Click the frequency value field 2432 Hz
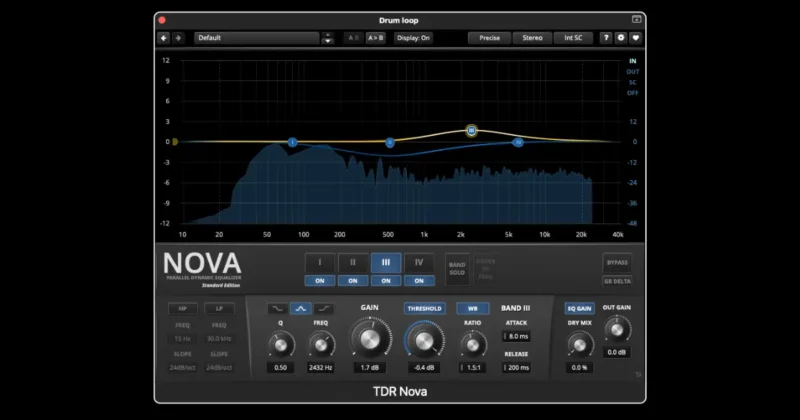The height and width of the screenshot is (420, 800). coord(321,367)
